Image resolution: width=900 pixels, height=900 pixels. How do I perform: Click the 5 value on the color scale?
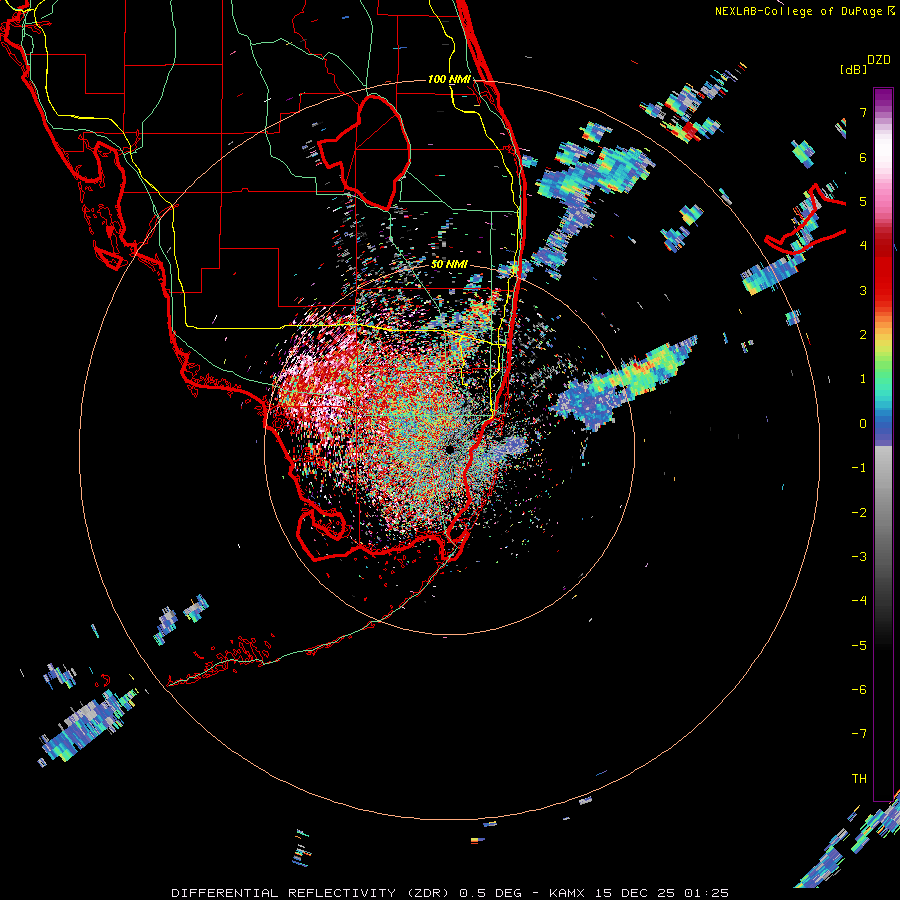(863, 201)
